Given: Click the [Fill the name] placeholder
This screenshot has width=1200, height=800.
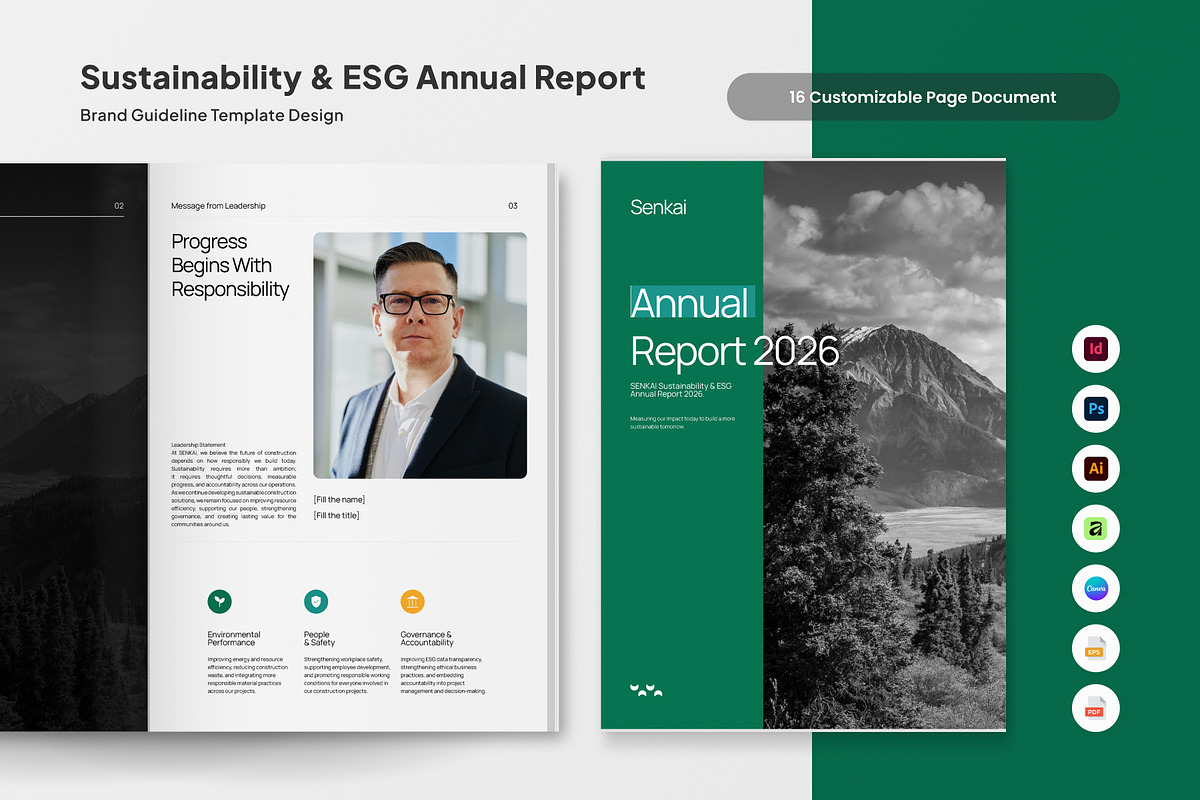Looking at the screenshot, I should tap(339, 499).
